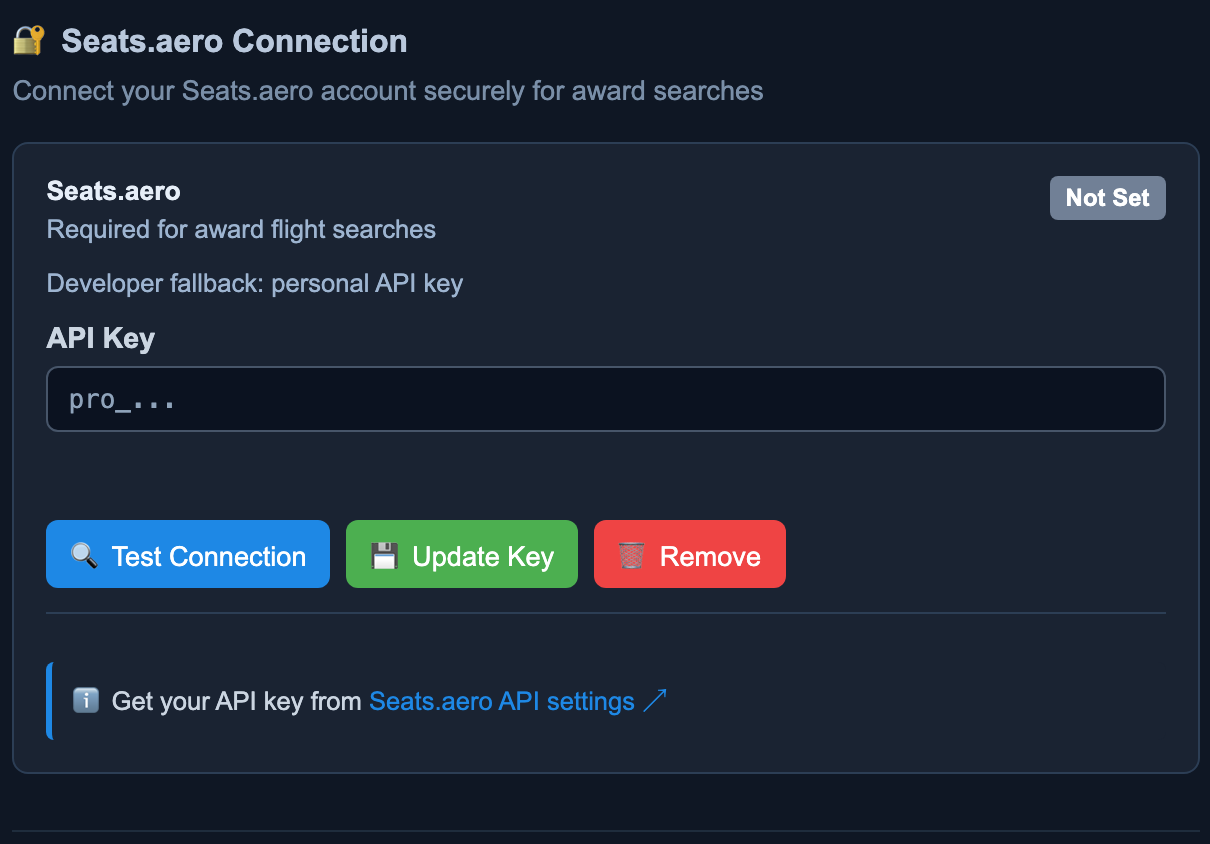Open the Seats.aero API settings link
1210x844 pixels.
click(x=518, y=701)
